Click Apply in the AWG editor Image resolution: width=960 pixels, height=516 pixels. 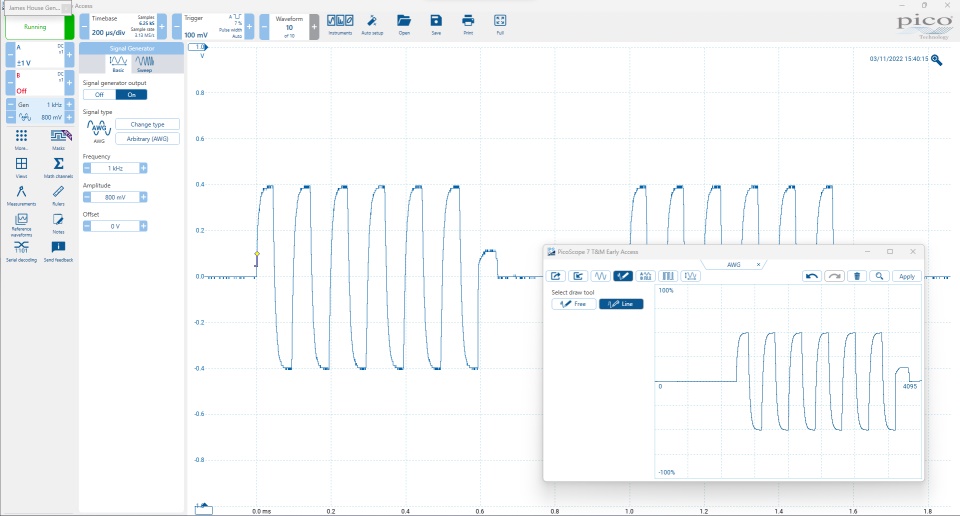tap(906, 276)
